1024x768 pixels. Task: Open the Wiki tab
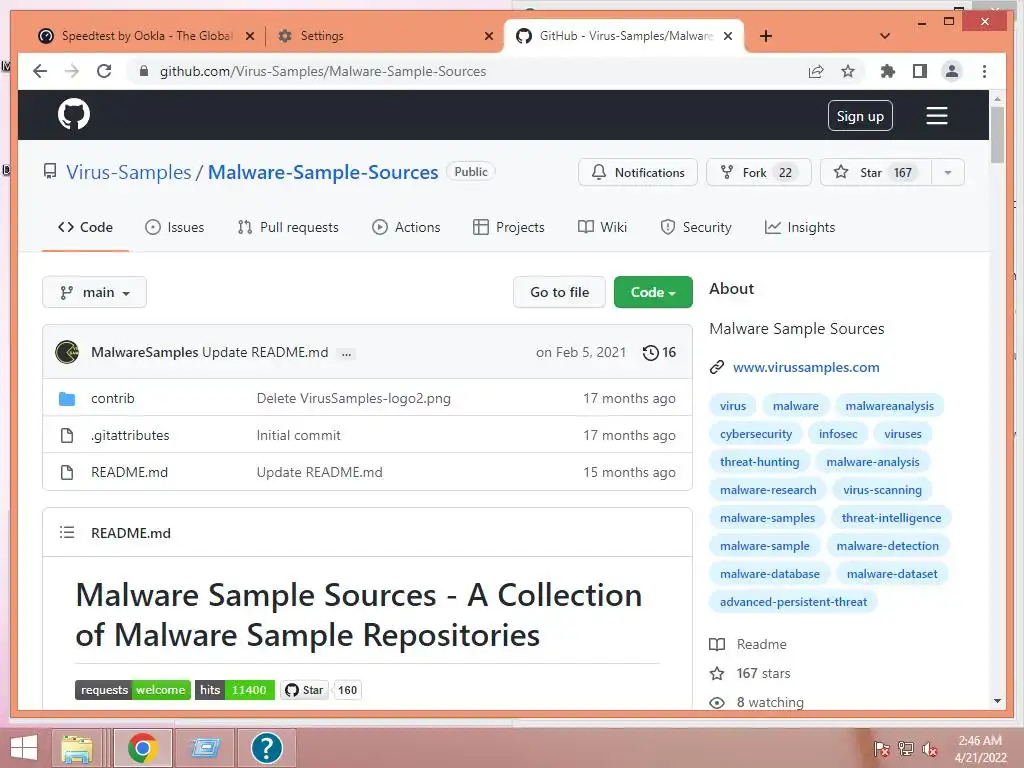point(602,227)
